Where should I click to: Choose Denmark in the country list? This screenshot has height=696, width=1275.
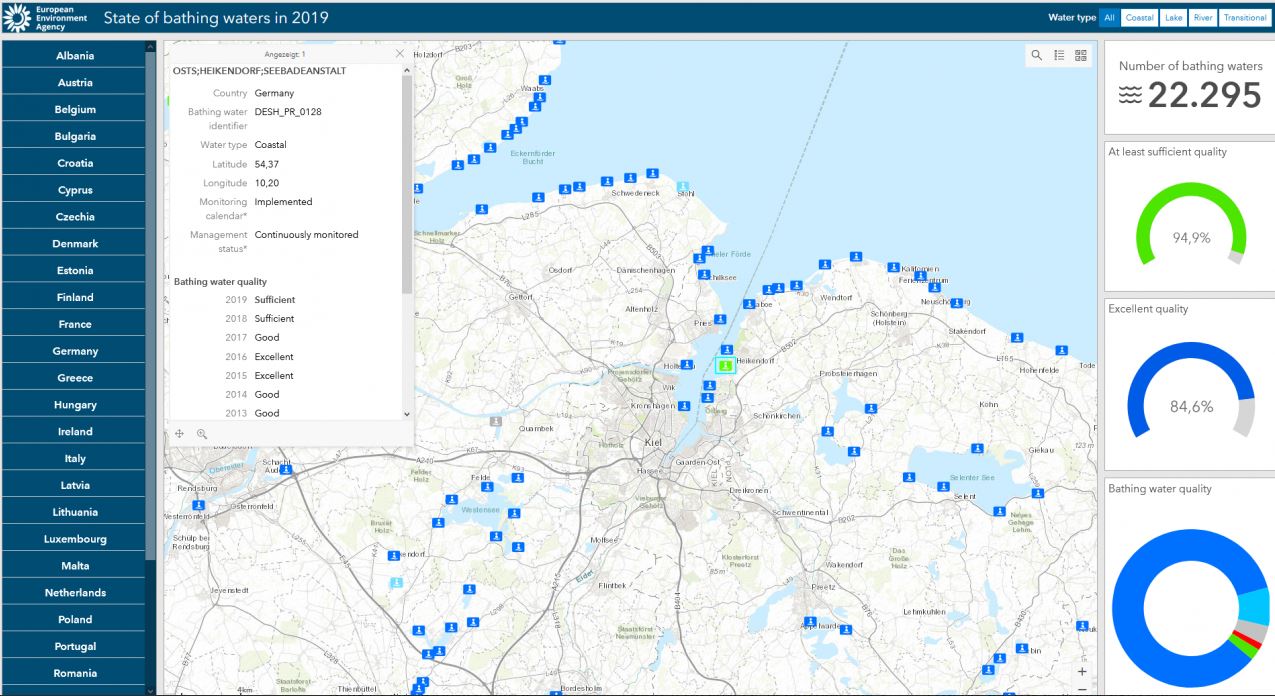[75, 244]
